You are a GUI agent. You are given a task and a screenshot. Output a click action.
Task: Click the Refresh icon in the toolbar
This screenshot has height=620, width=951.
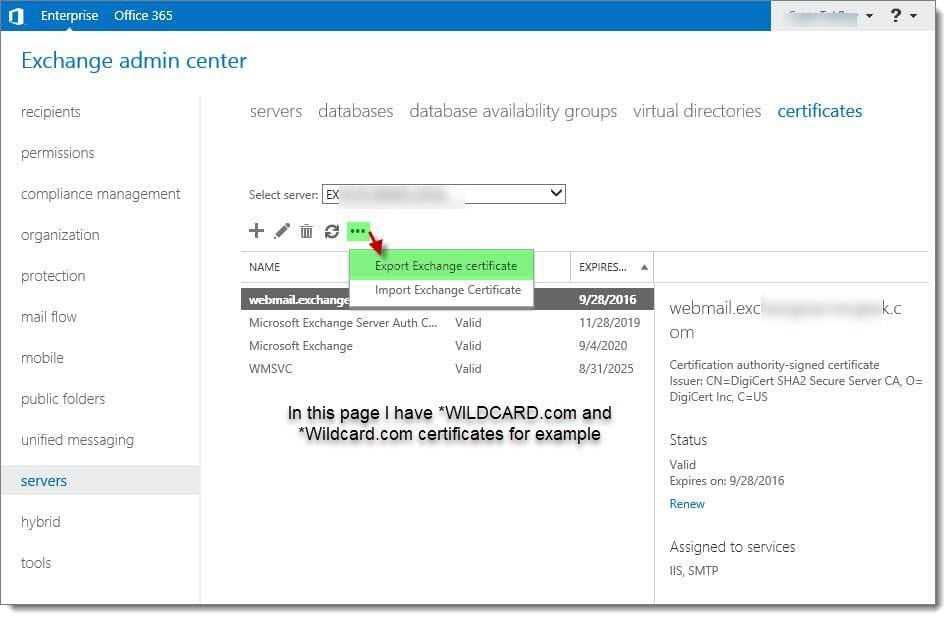[x=333, y=231]
